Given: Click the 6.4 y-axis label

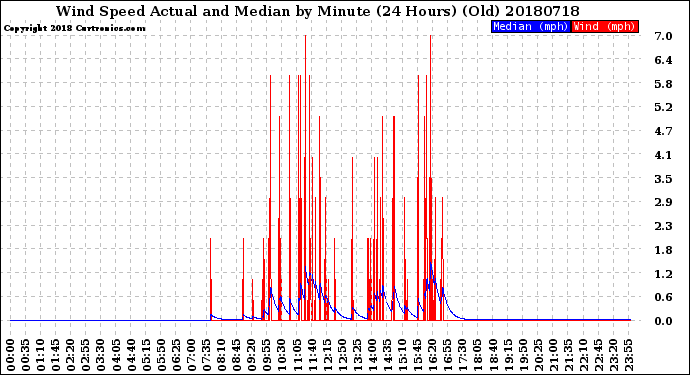Looking at the screenshot, I should point(663,60).
